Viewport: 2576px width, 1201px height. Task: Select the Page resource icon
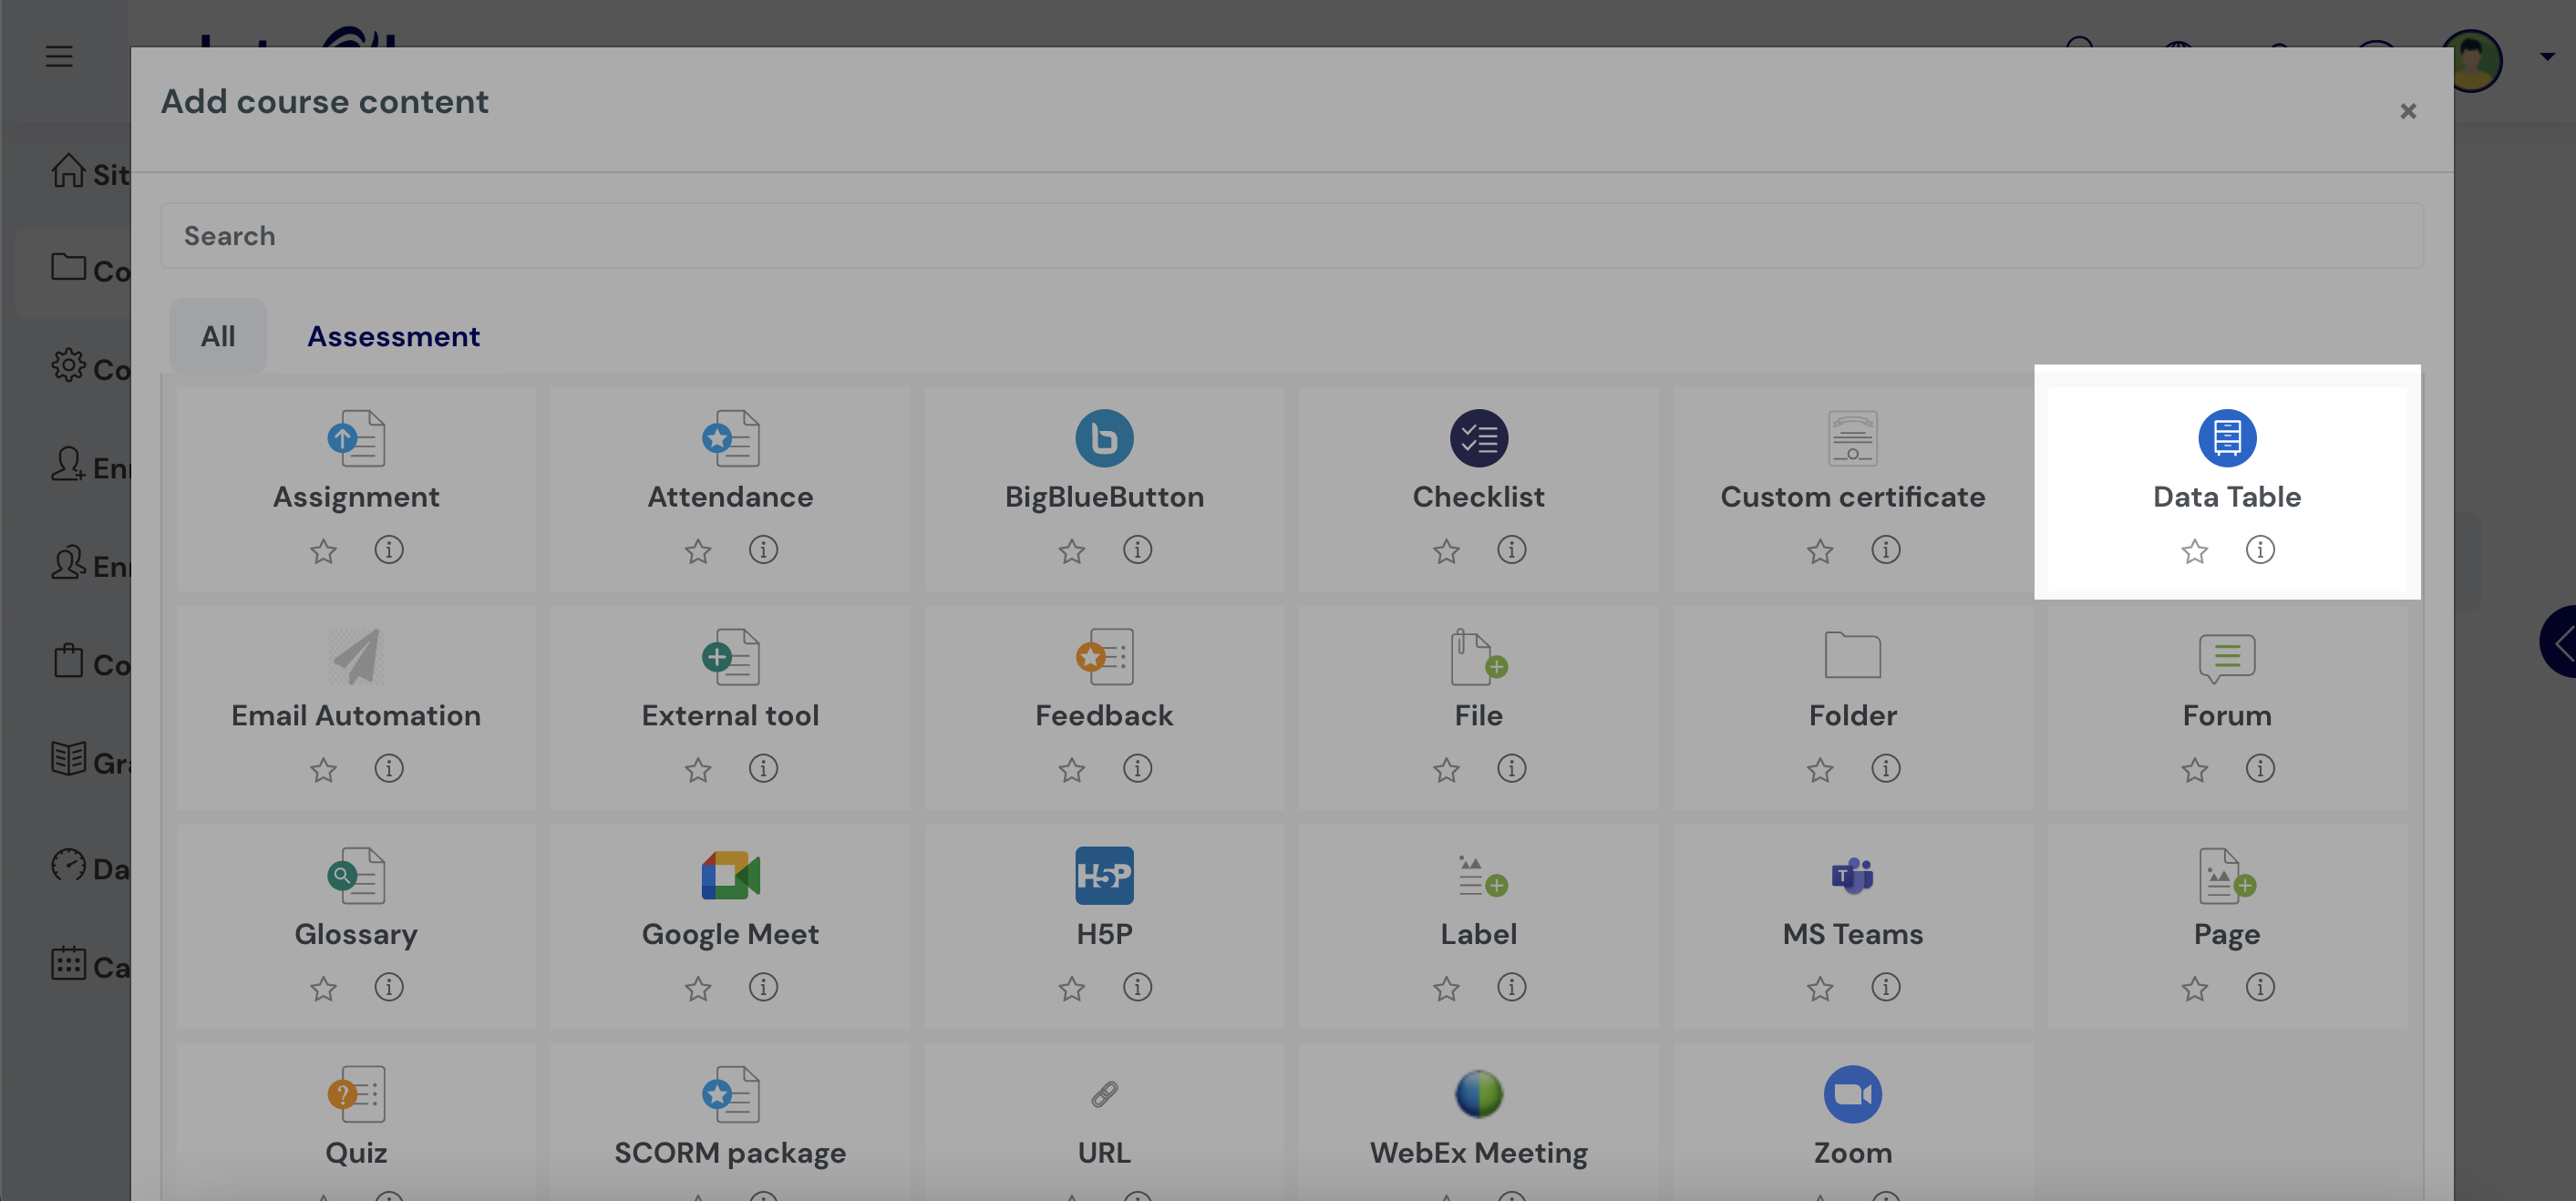point(2226,875)
